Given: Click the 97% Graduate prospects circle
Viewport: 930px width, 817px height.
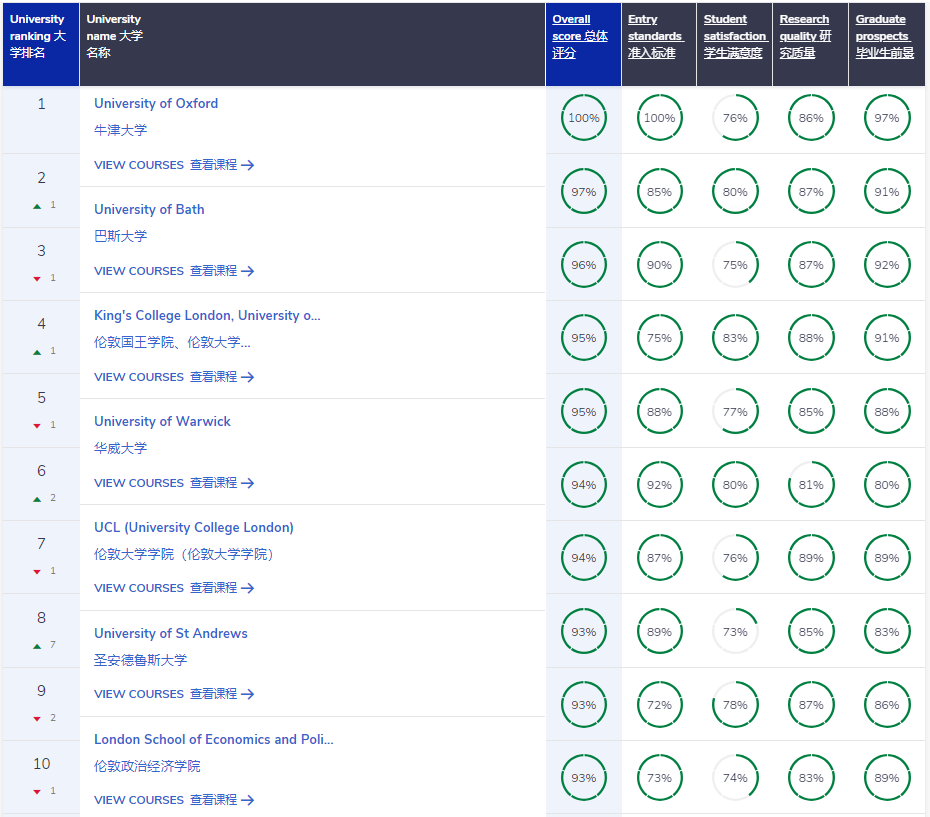Looking at the screenshot, I should pos(886,118).
